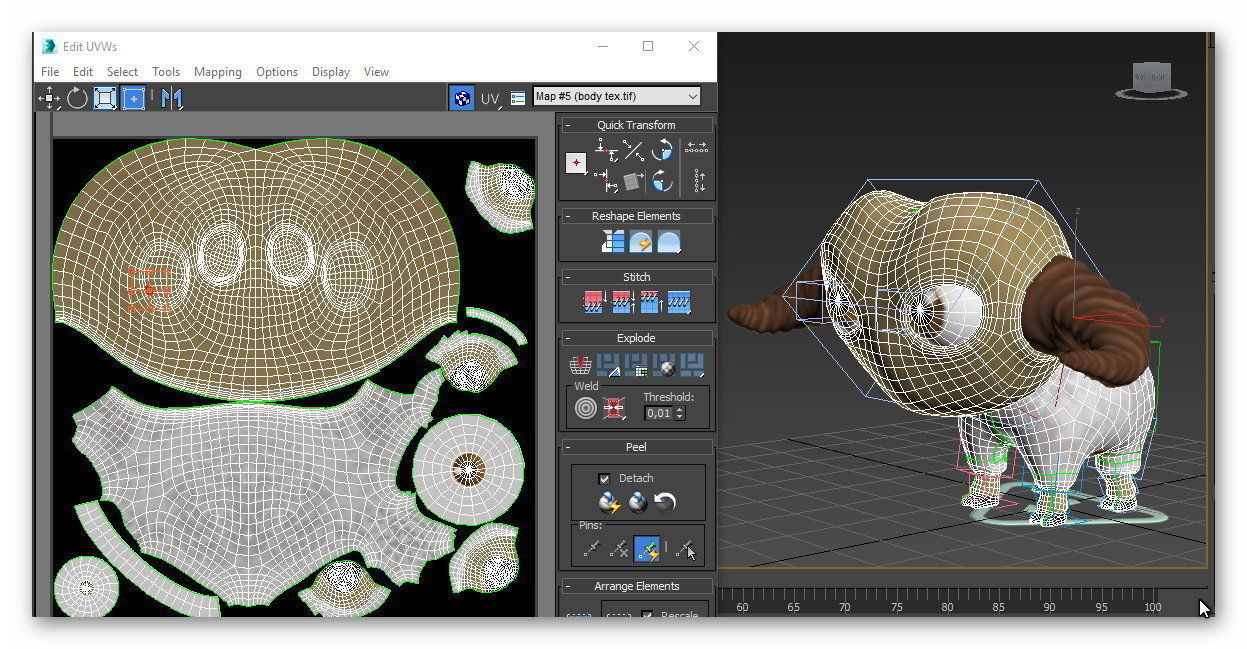The image size is (1247, 649).
Task: Rotate selection +90 degrees around pivot
Action: pos(661,151)
